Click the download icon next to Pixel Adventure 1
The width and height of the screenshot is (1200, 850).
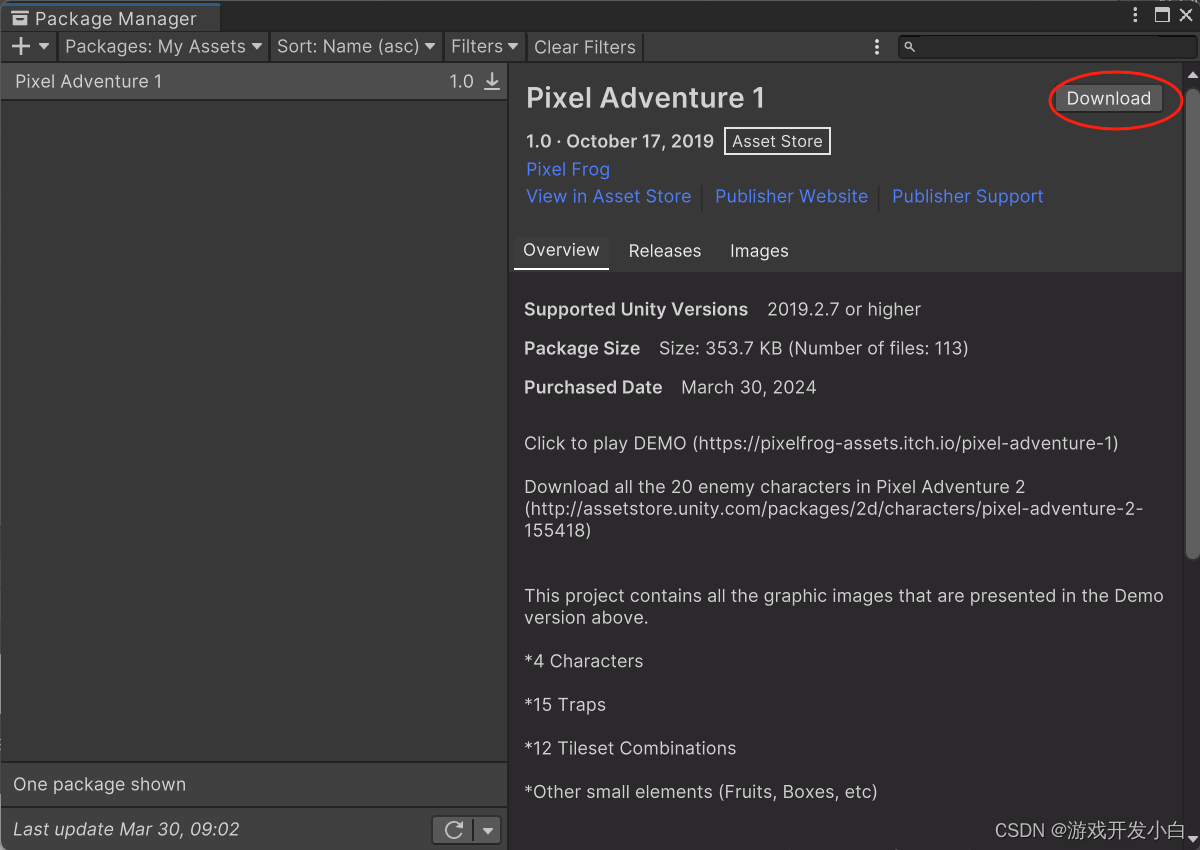click(x=492, y=81)
